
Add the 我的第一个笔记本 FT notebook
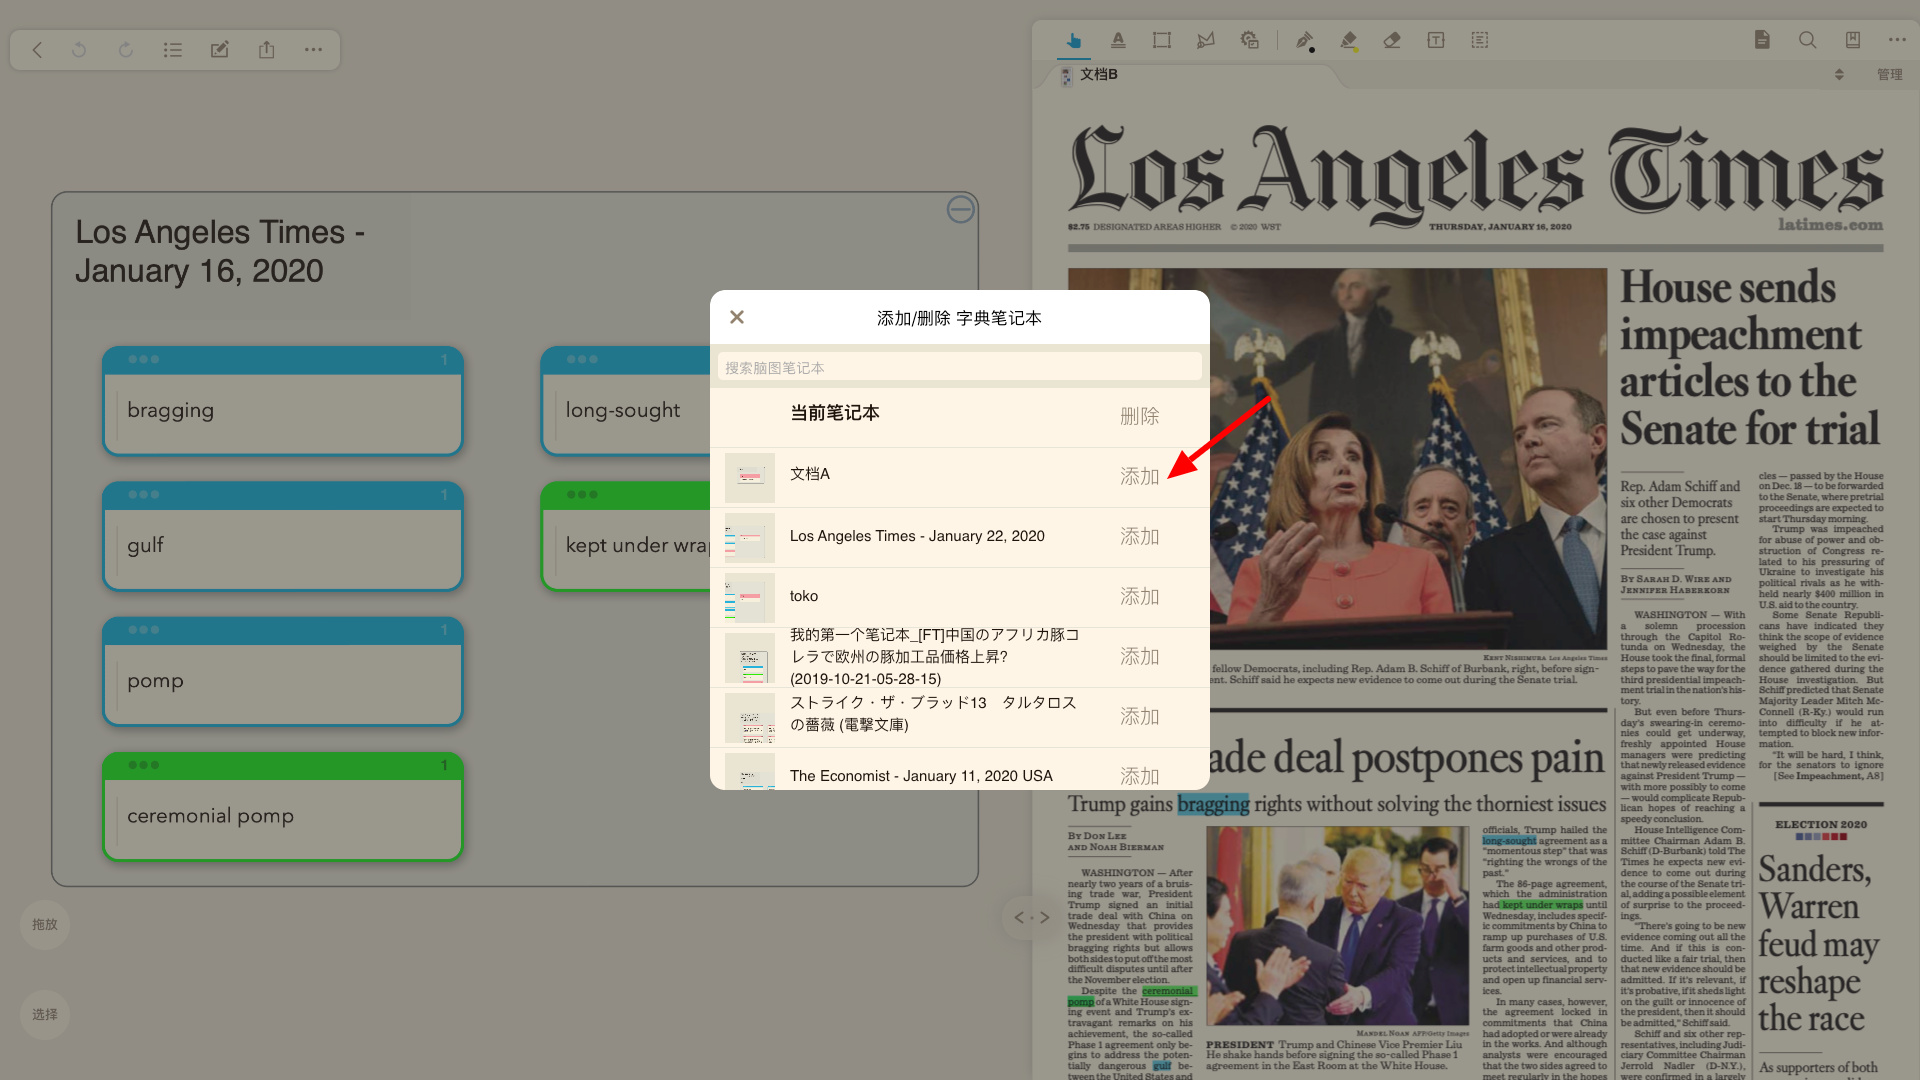pyautogui.click(x=1139, y=656)
